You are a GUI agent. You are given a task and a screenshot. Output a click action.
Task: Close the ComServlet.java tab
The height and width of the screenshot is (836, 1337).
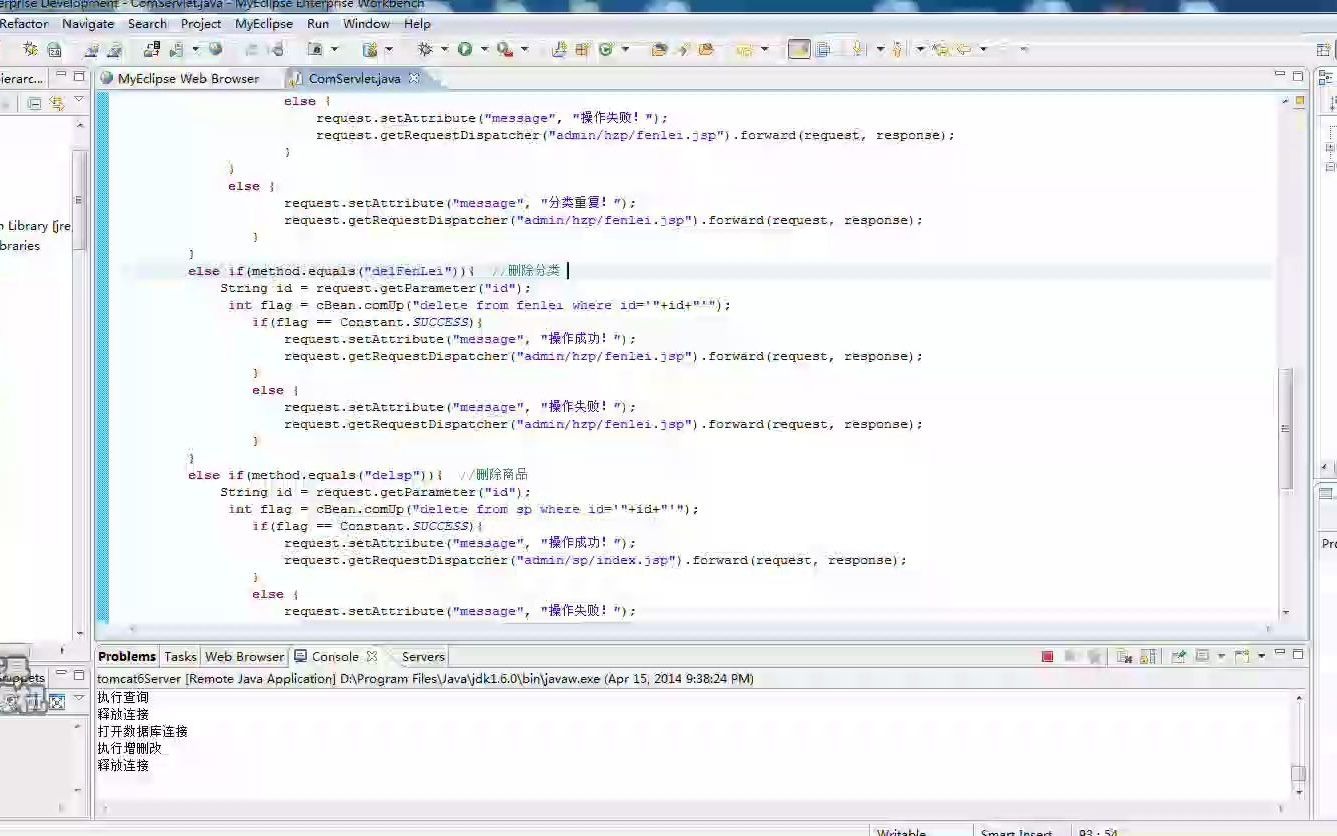[x=414, y=77]
